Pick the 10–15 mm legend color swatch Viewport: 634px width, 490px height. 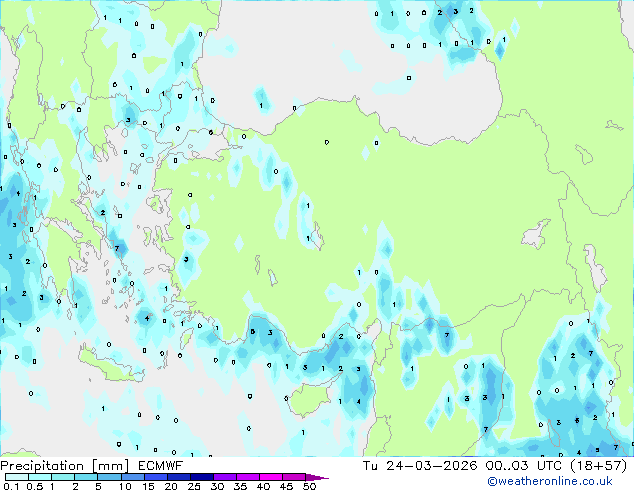[x=133, y=477]
